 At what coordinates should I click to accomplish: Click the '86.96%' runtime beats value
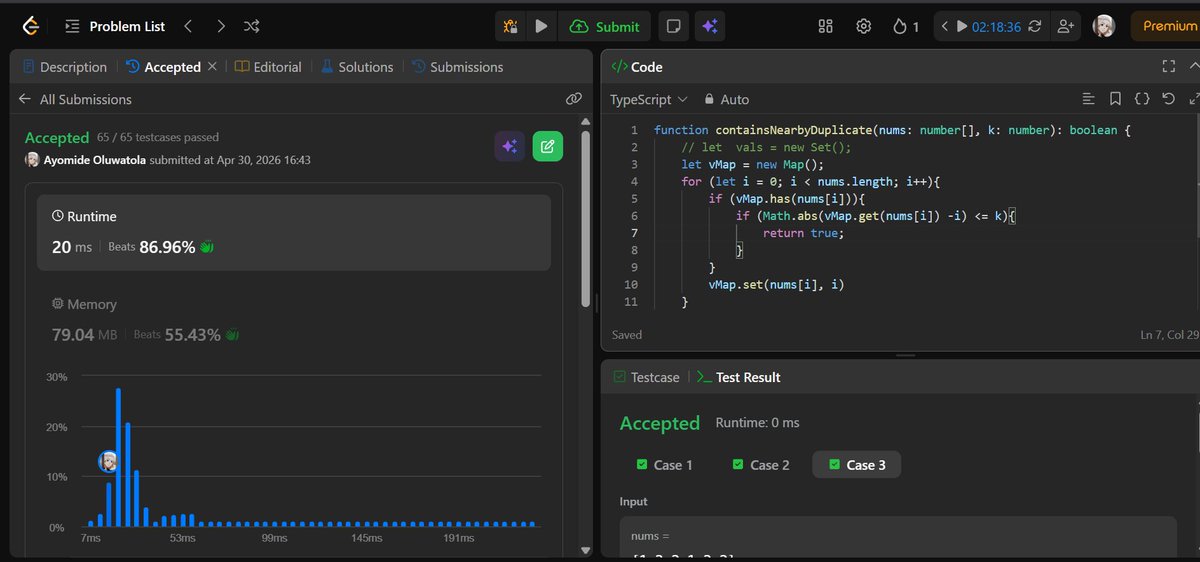(x=167, y=246)
